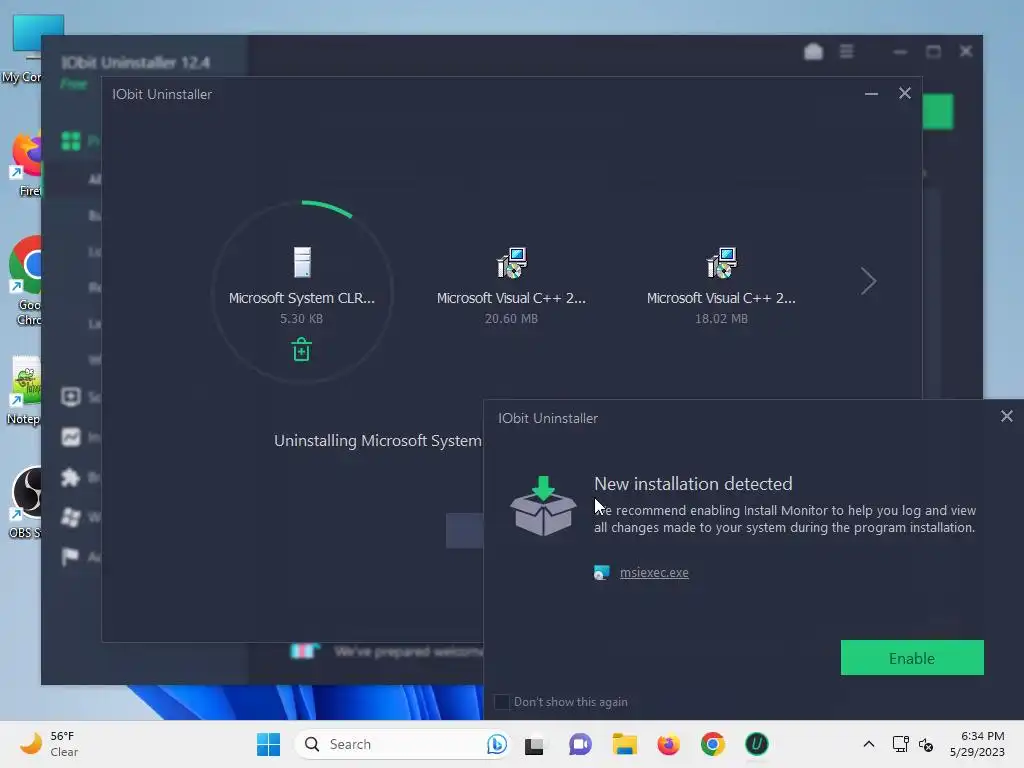Select the Microsoft Visual C++ 18.02 MB icon
The image size is (1024, 768).
tap(722, 263)
